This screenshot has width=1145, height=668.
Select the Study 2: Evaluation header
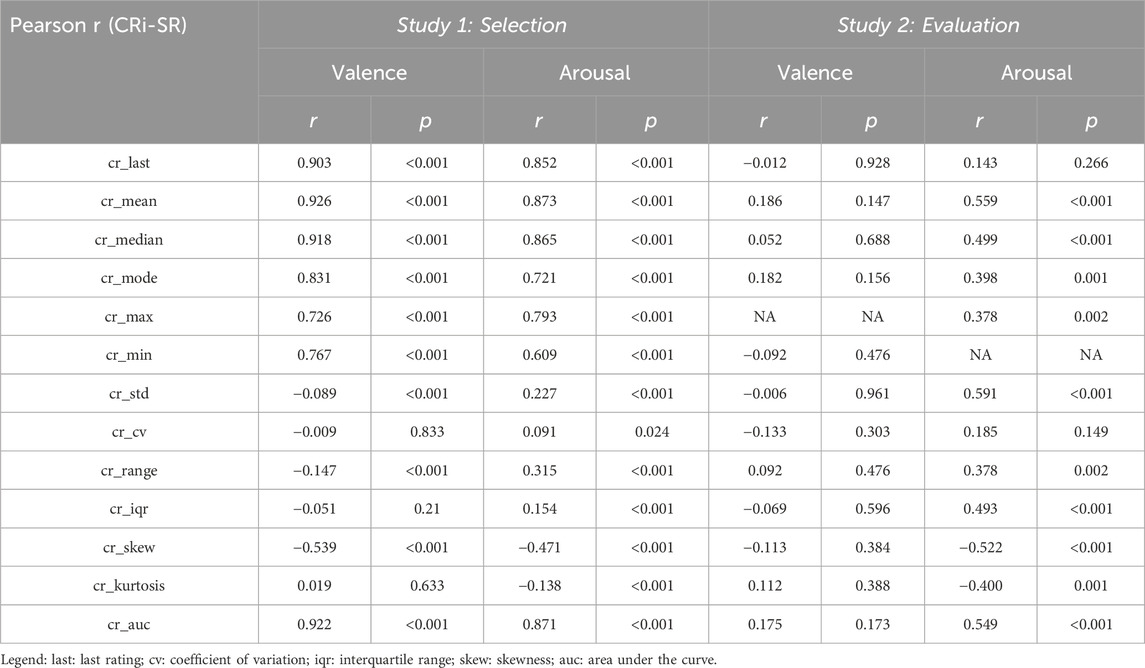click(x=927, y=25)
